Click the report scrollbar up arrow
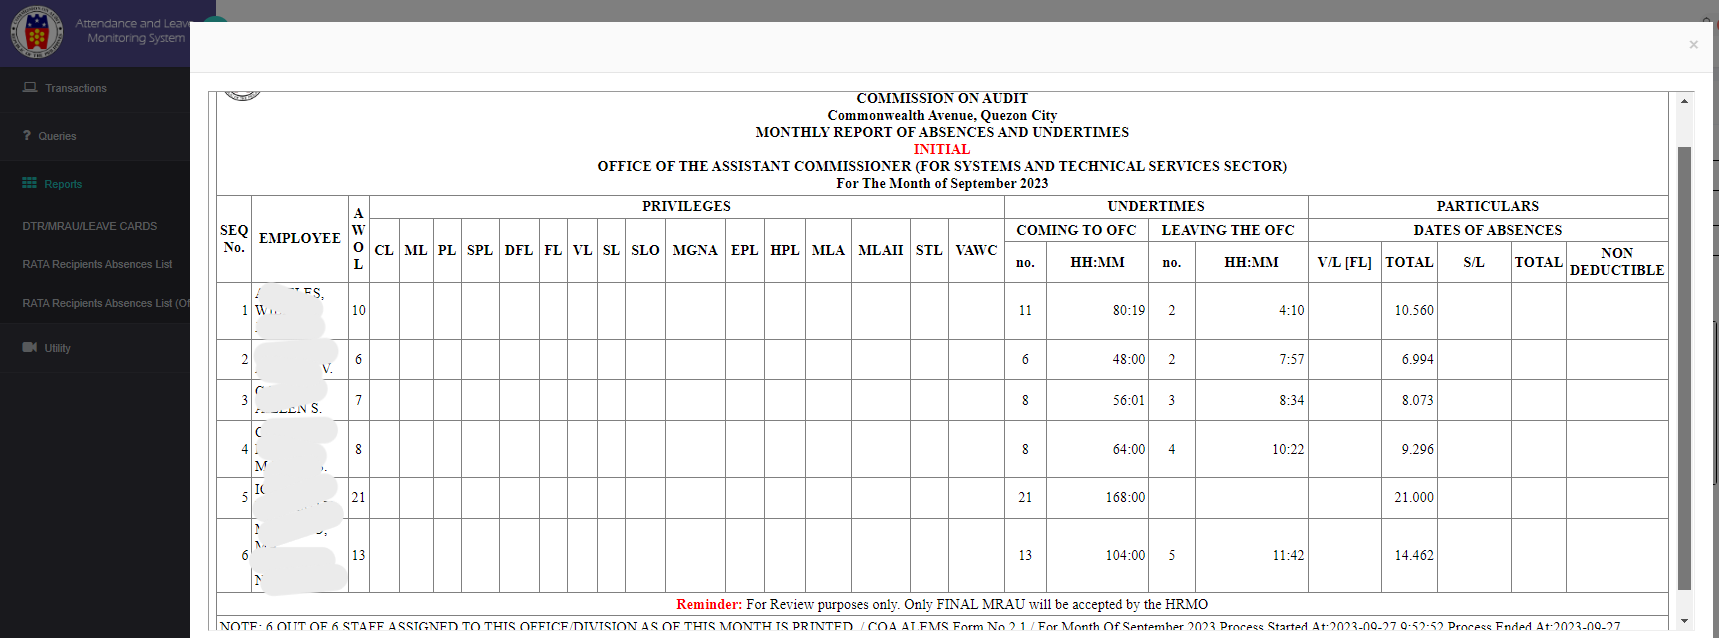This screenshot has width=1719, height=638. (x=1684, y=101)
